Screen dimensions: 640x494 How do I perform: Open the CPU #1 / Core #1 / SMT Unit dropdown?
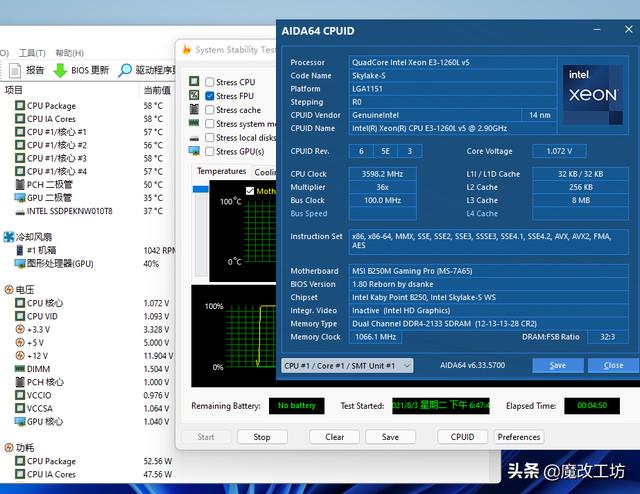coord(347,365)
